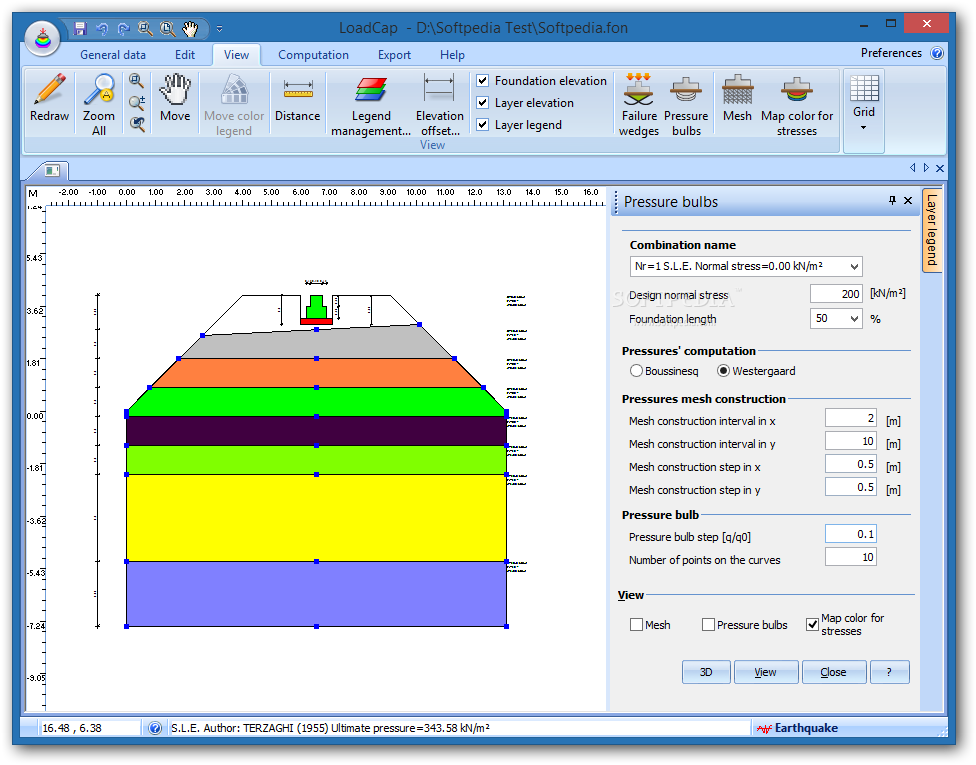Click Map color for stresses ribbon icon
976x765 pixels.
[x=797, y=89]
